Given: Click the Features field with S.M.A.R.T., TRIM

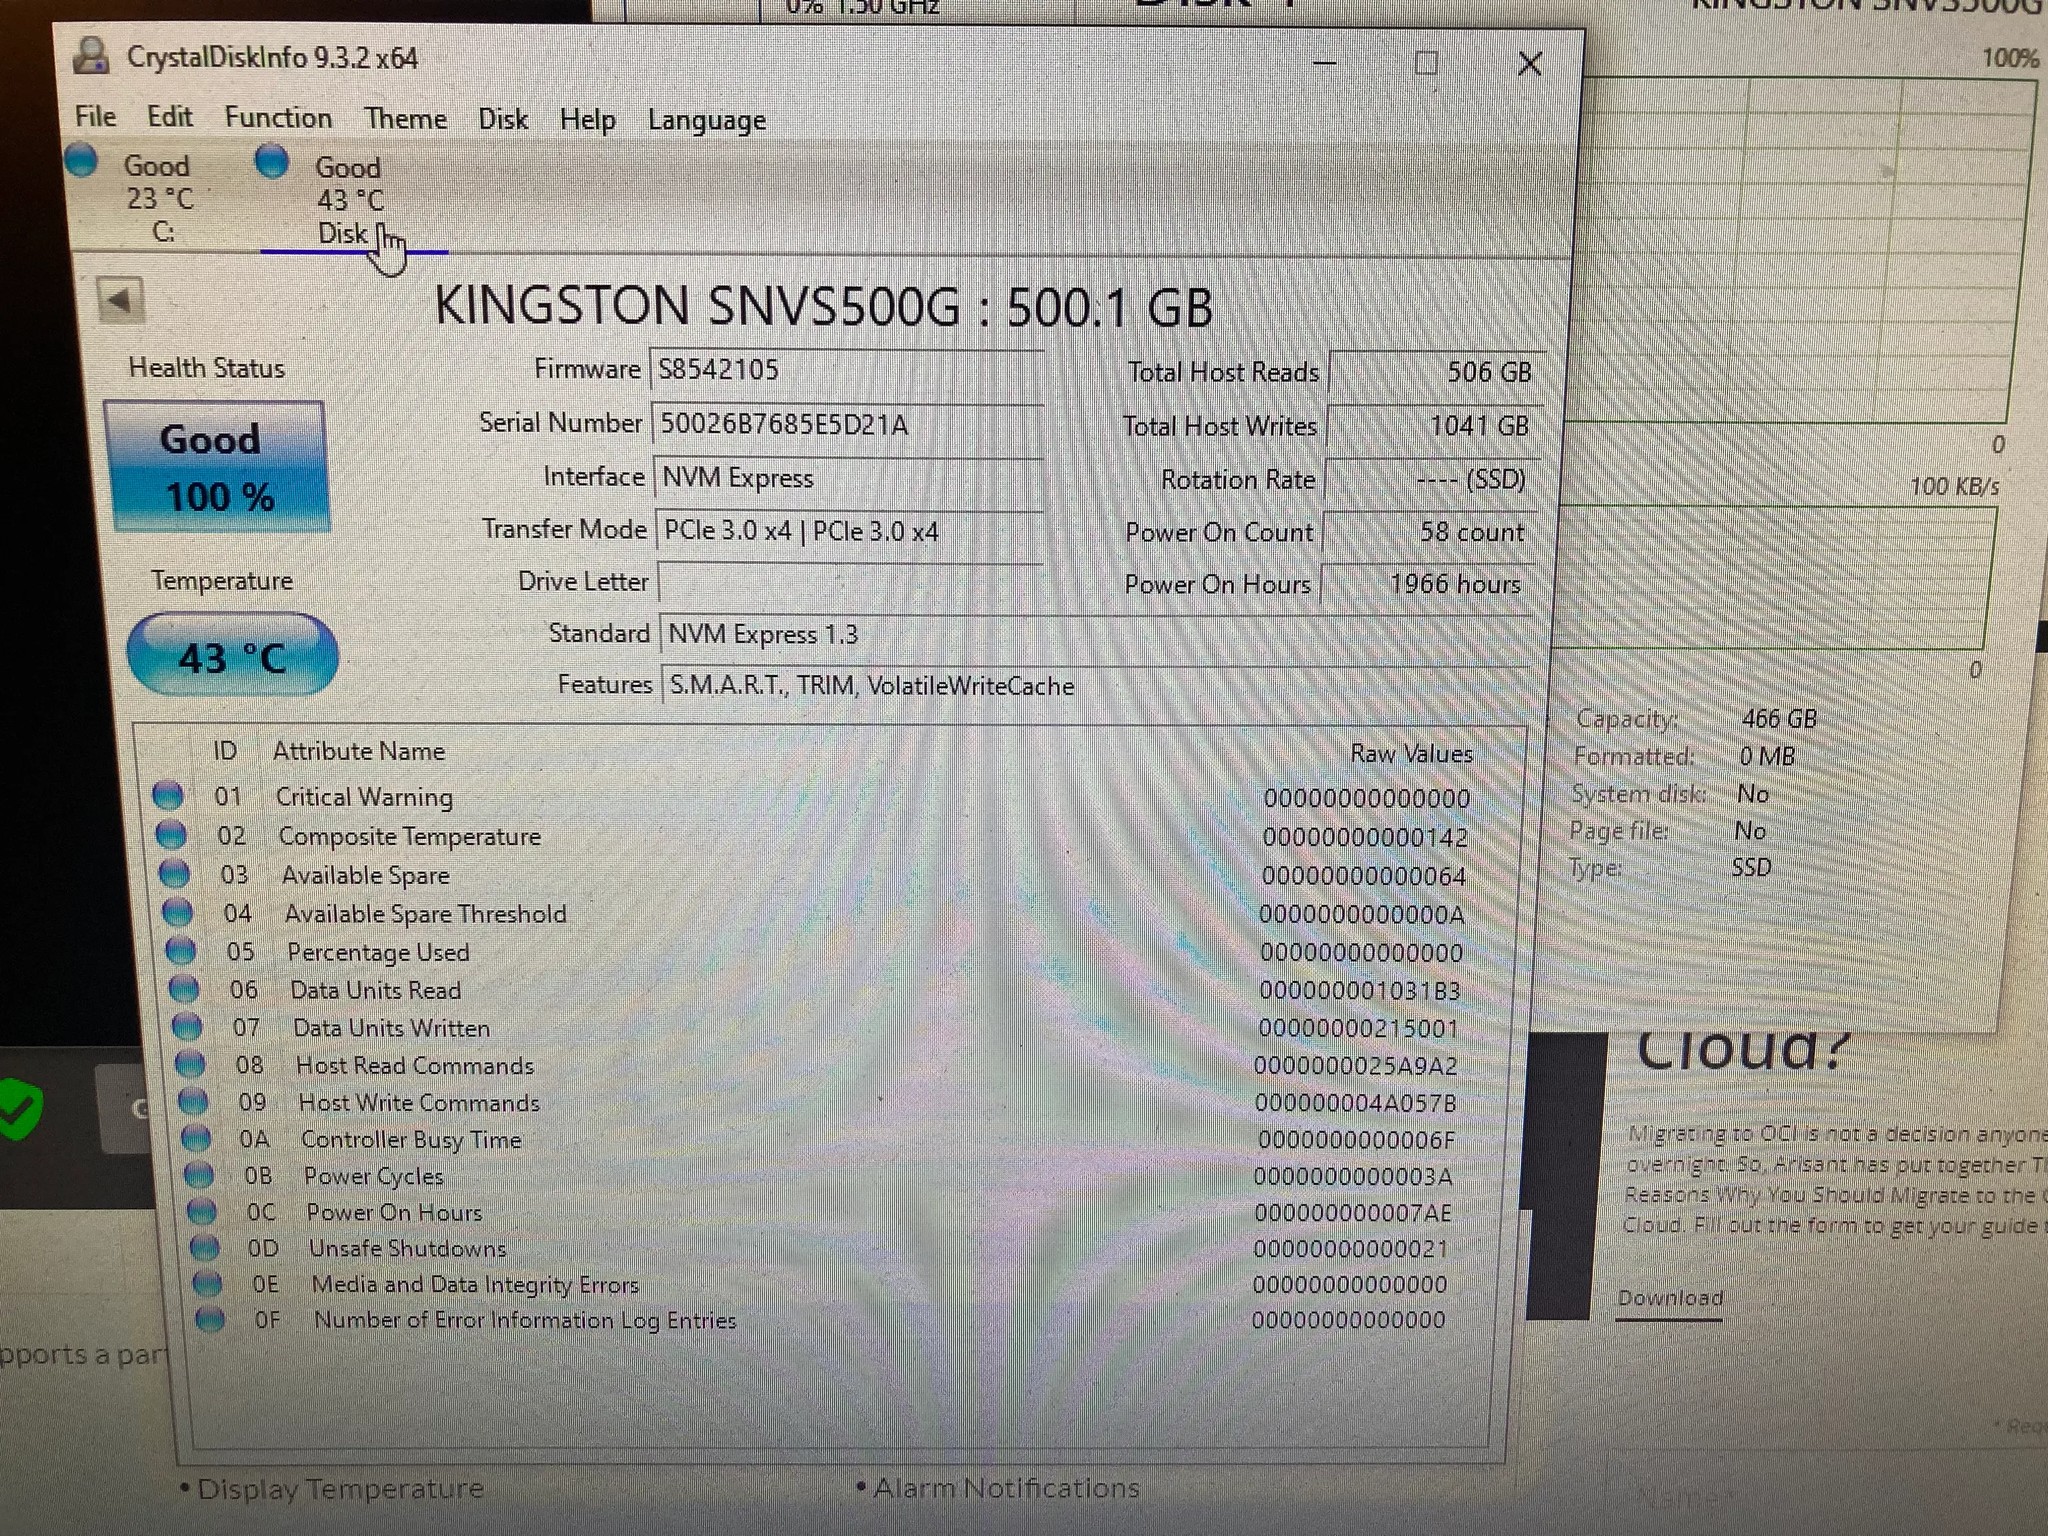Looking at the screenshot, I should coord(1097,686).
